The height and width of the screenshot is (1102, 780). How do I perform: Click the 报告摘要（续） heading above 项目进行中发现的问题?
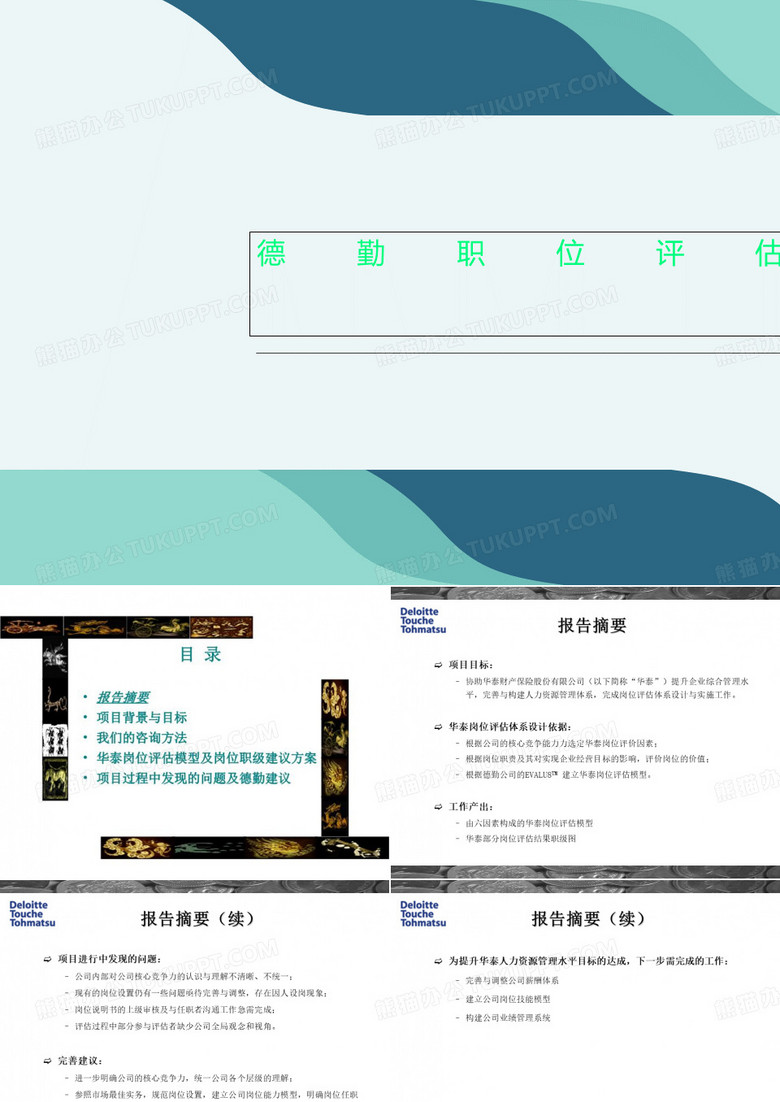[x=197, y=919]
